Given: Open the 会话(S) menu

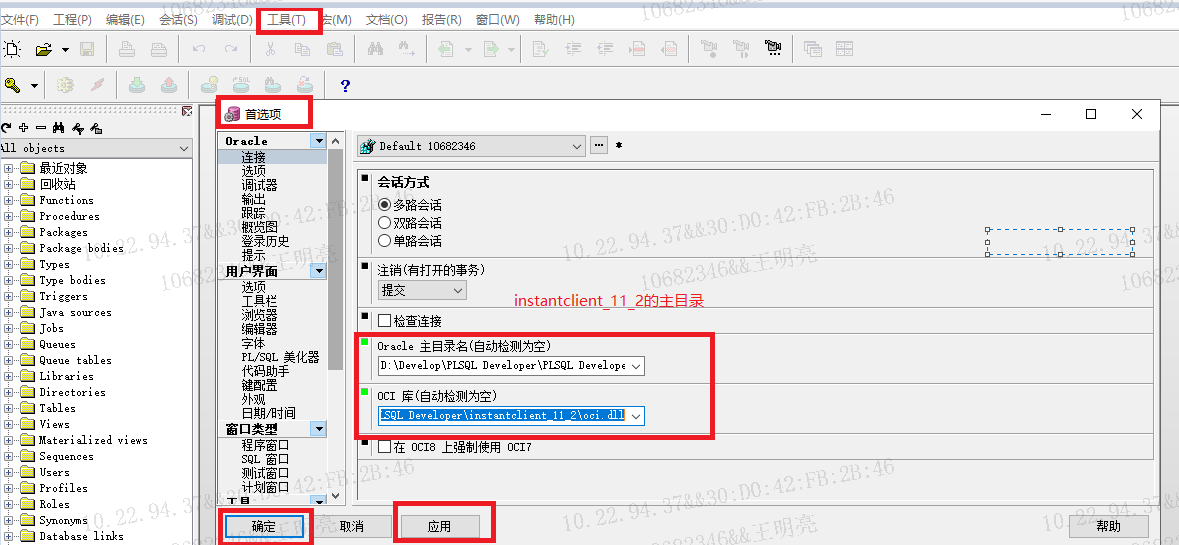Looking at the screenshot, I should tap(178, 20).
